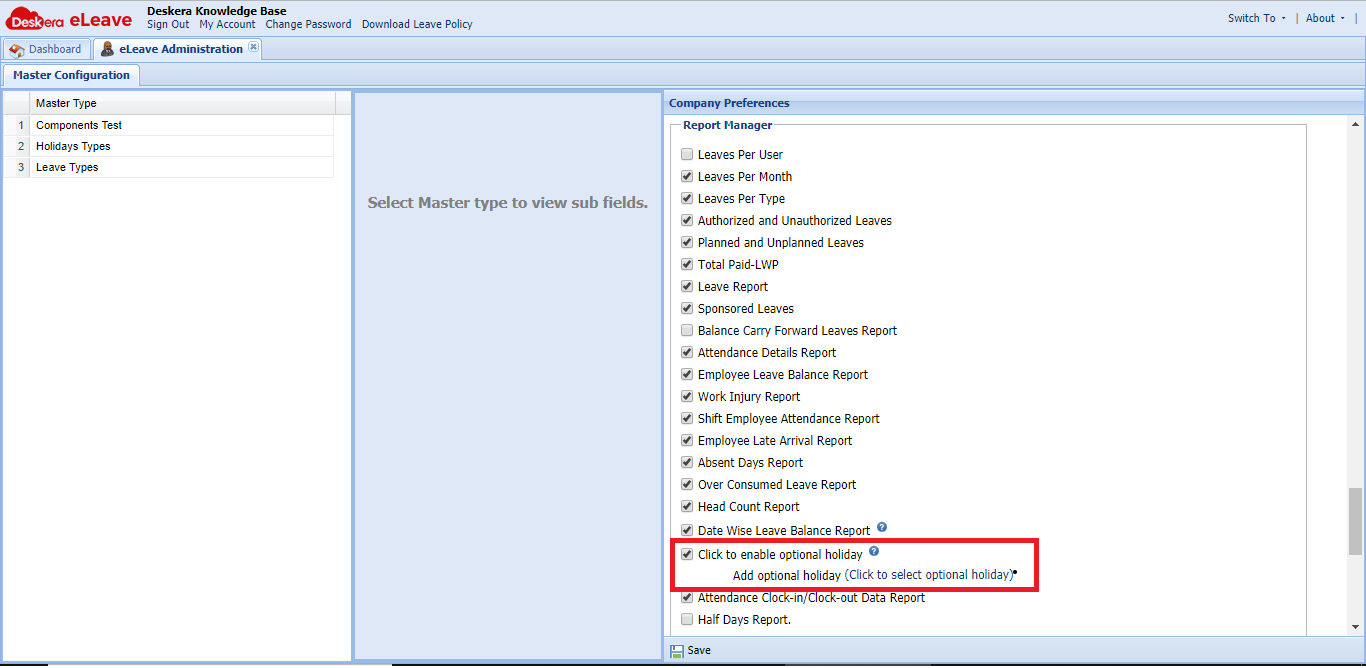Viewport: 1366px width, 668px height.
Task: Toggle Click to enable optional holiday checkbox
Action: pyautogui.click(x=687, y=555)
